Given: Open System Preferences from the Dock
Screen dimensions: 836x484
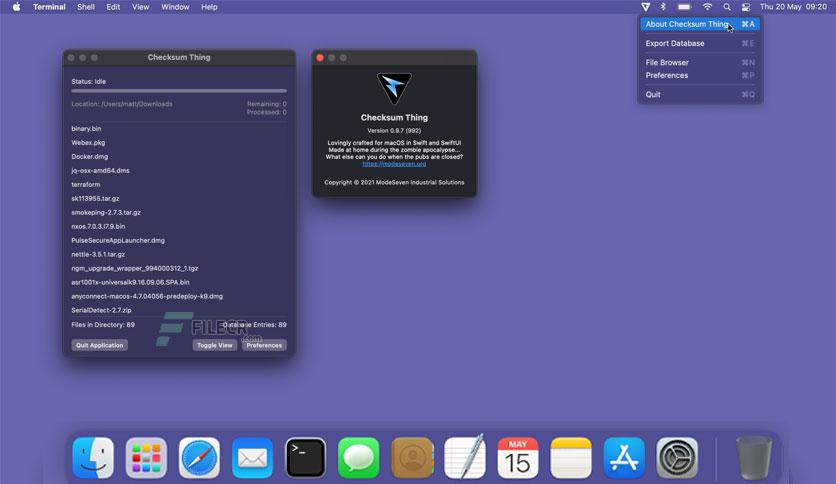Looking at the screenshot, I should pos(677,457).
